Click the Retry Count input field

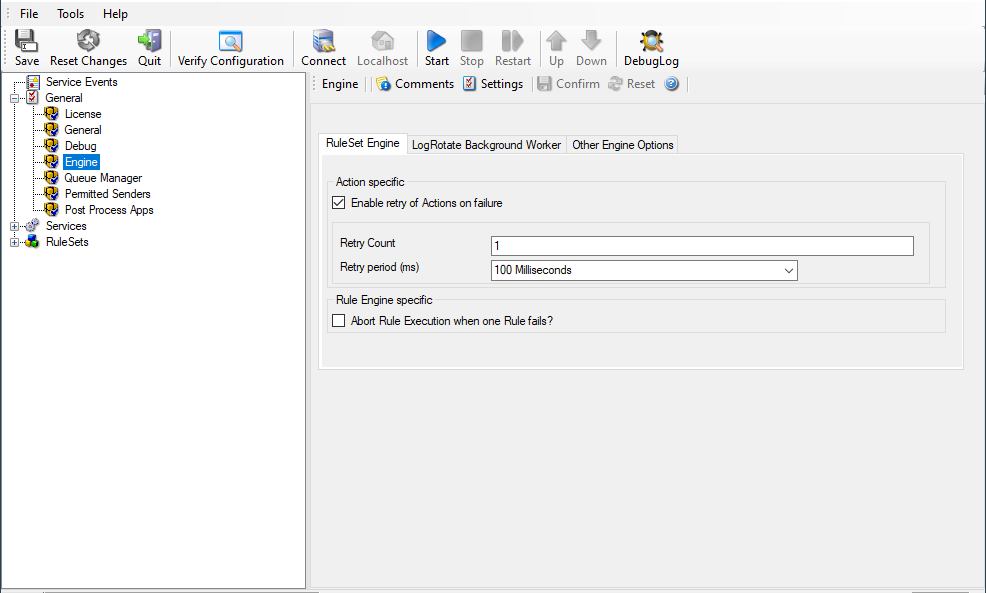coord(701,246)
